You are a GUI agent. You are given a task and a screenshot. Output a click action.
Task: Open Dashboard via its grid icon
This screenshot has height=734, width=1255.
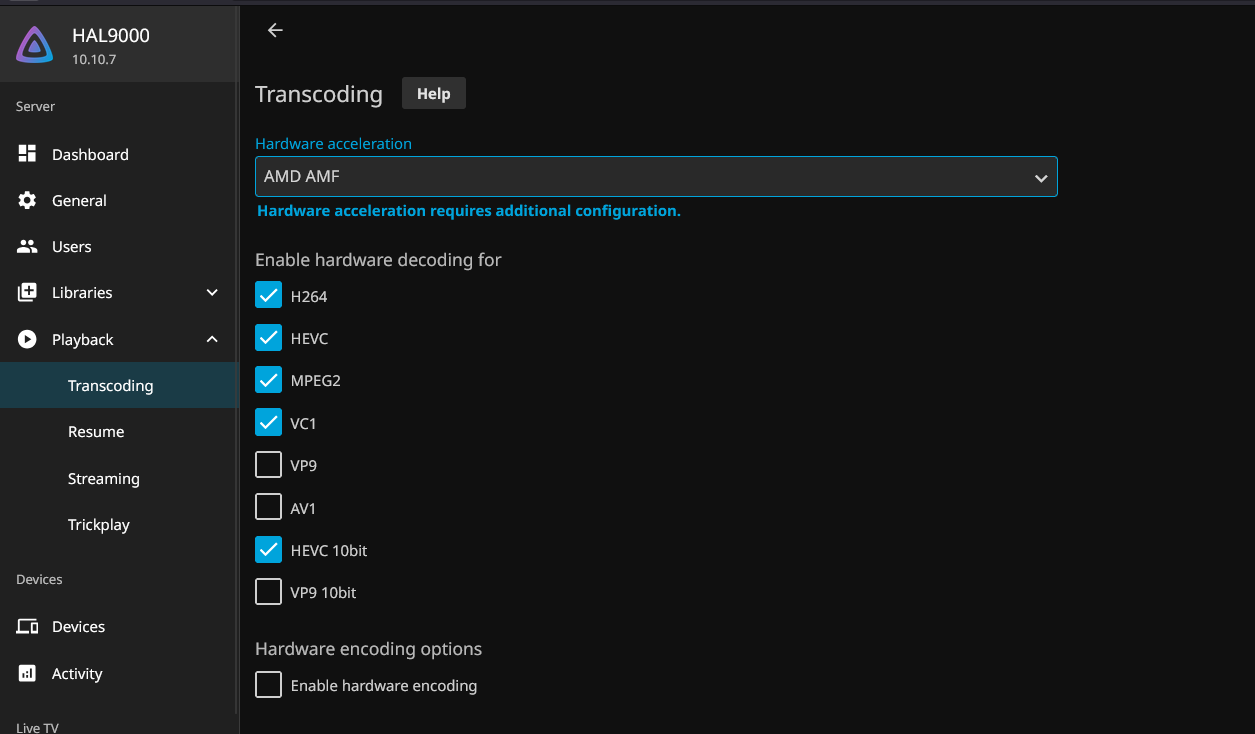(27, 154)
